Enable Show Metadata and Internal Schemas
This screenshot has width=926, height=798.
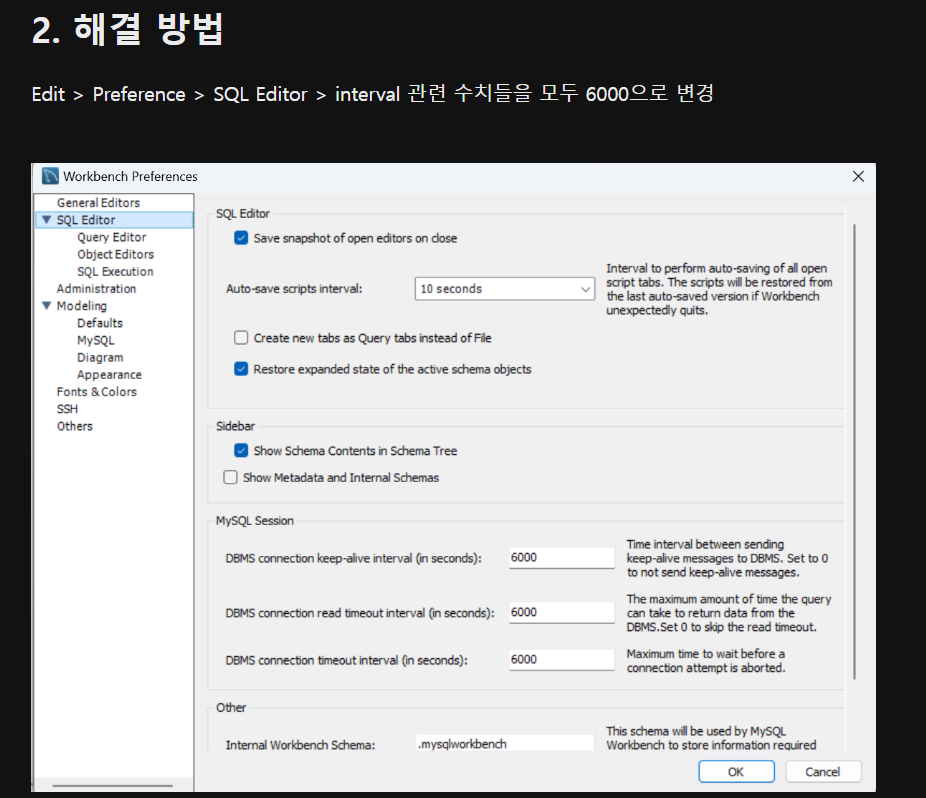click(x=230, y=477)
